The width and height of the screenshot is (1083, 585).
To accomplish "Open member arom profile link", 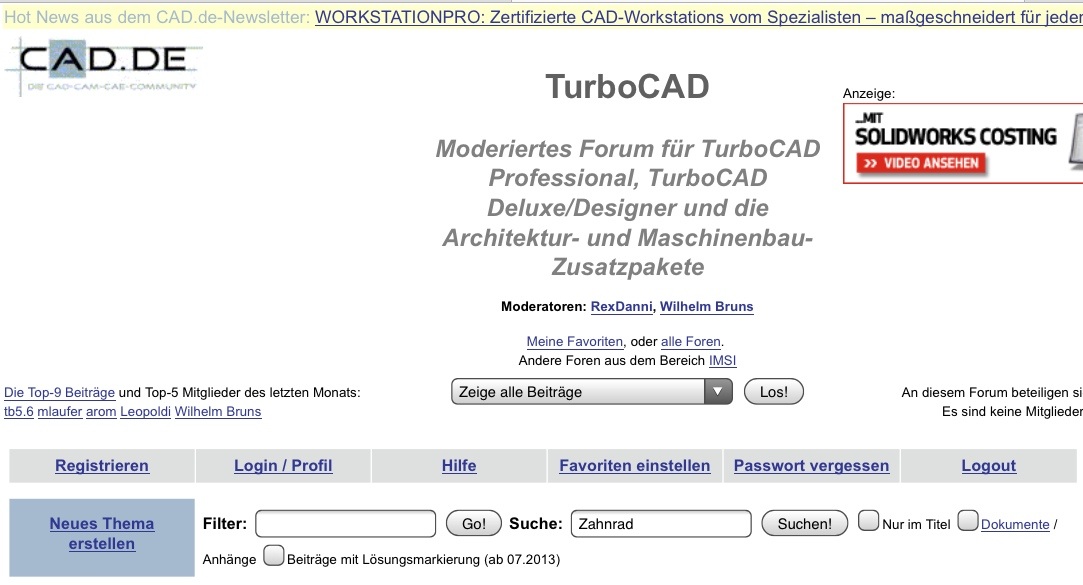I will 101,412.
